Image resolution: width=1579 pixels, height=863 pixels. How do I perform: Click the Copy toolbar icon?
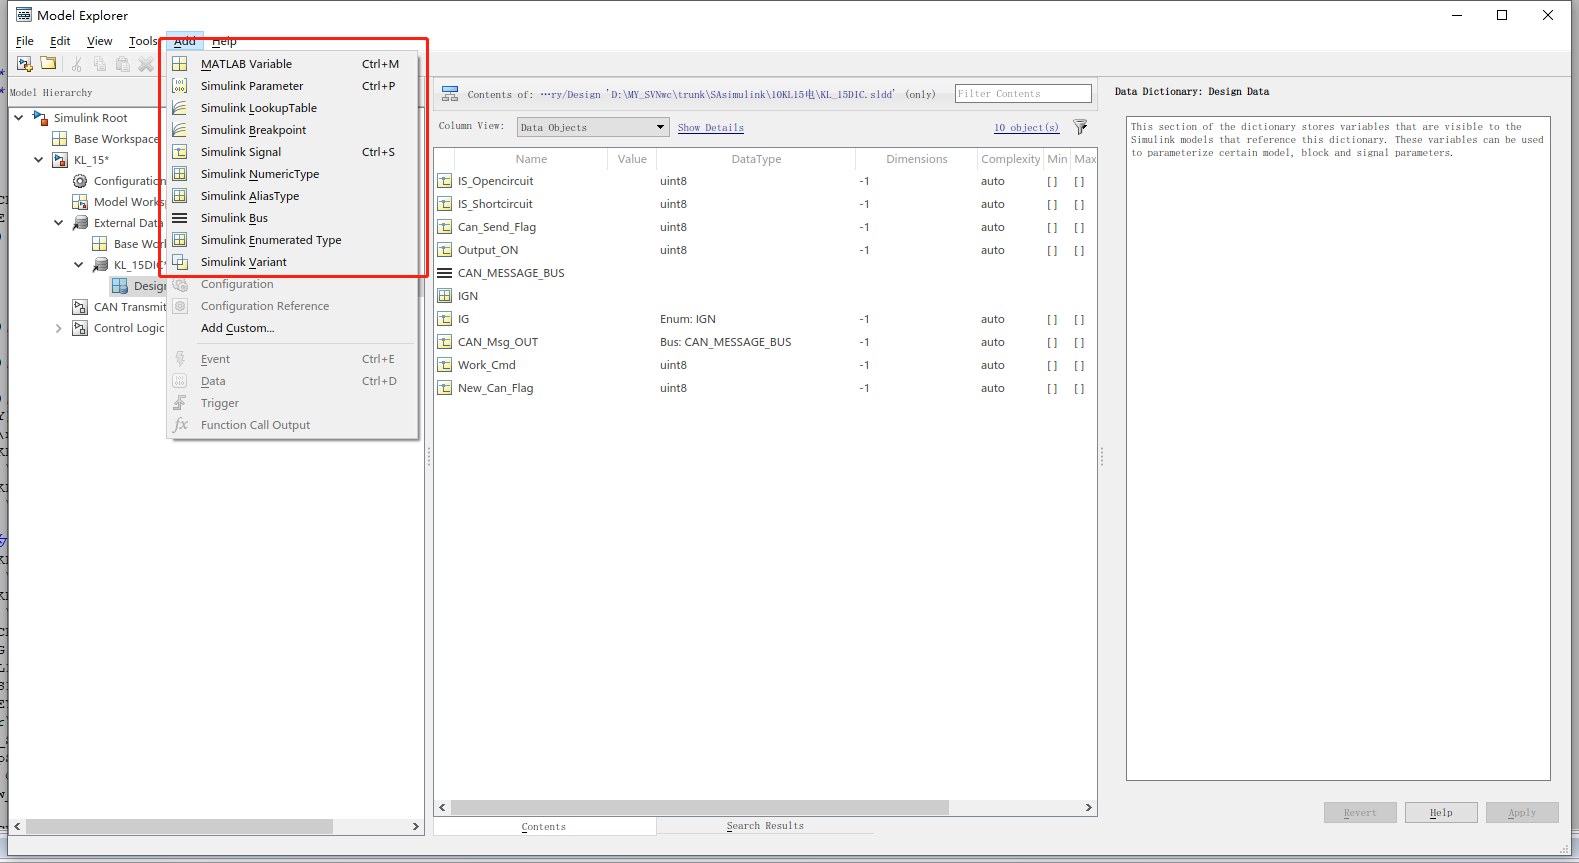click(99, 64)
